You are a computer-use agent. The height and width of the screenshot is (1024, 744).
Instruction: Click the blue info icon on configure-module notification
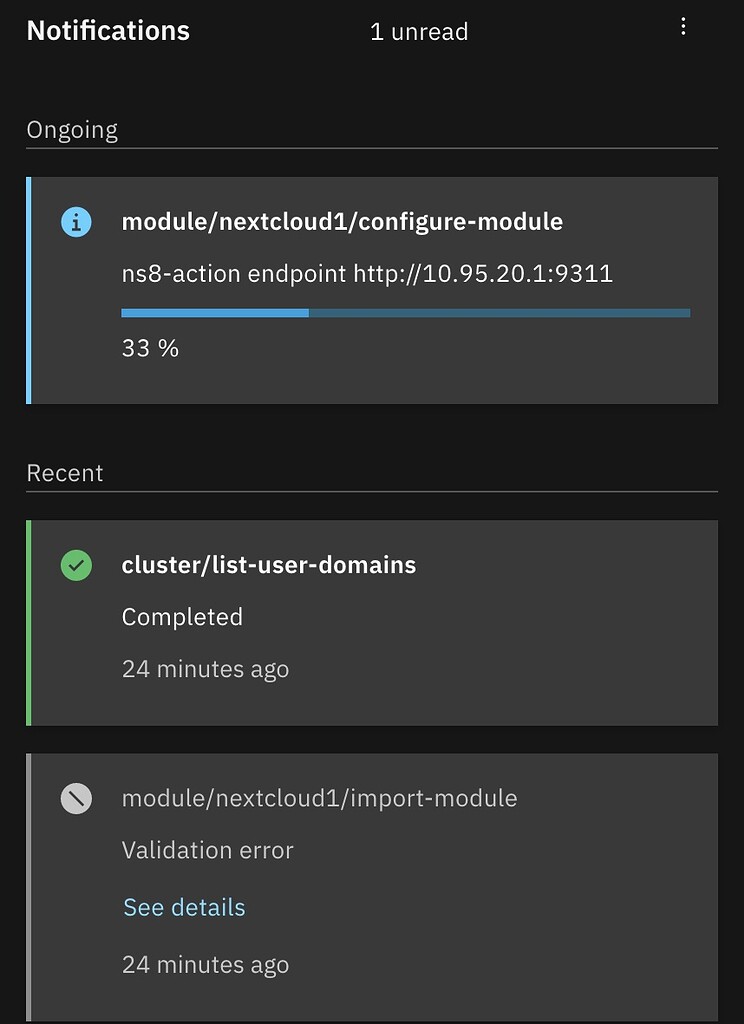[76, 222]
